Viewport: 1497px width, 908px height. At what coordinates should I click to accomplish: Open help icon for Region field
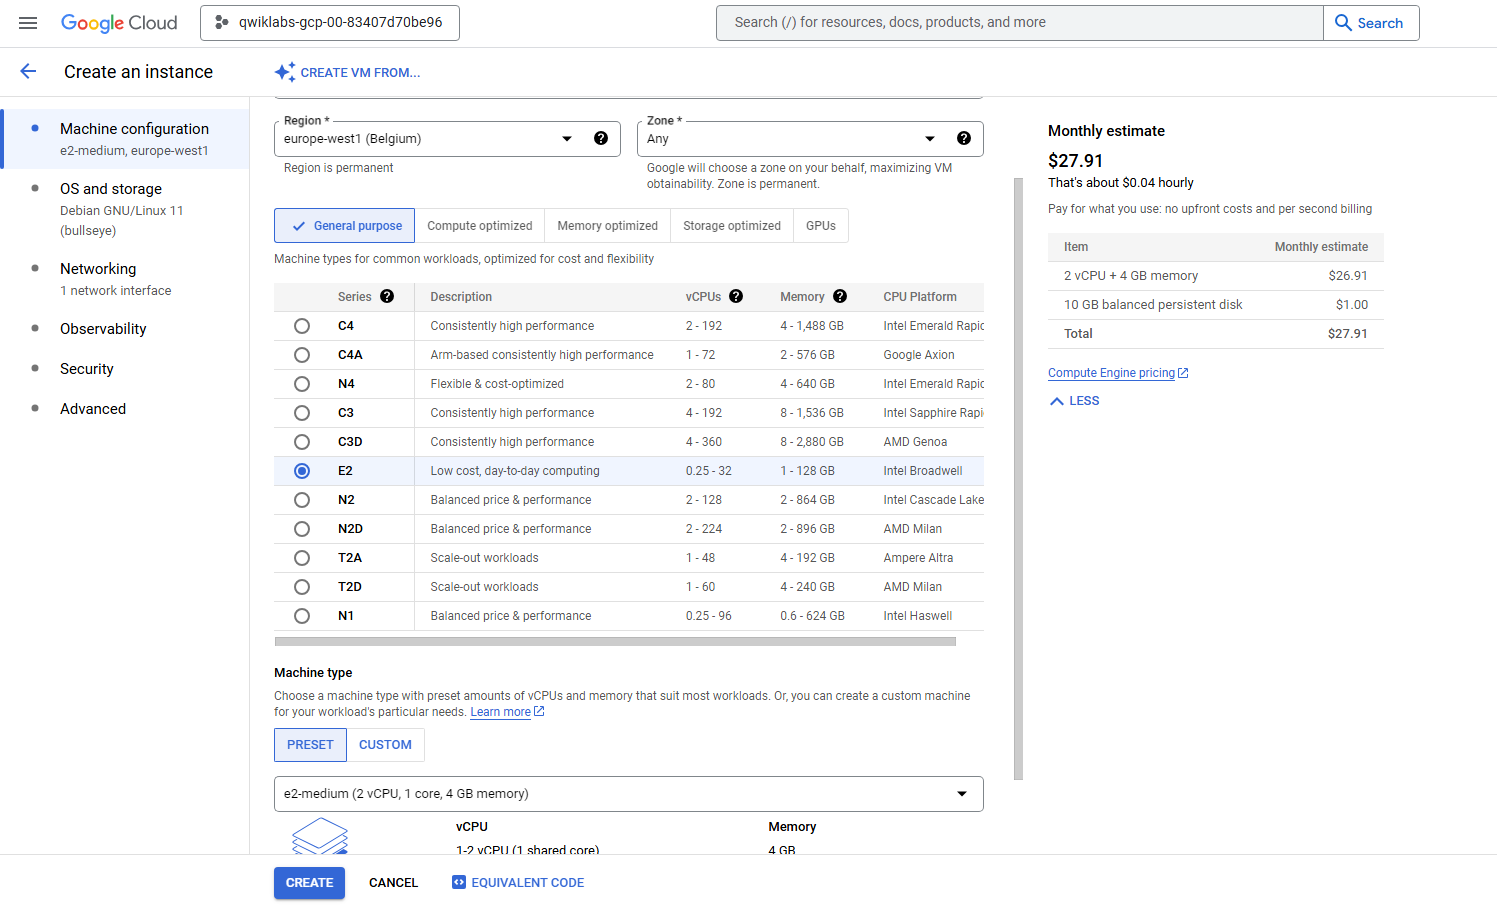pyautogui.click(x=601, y=138)
